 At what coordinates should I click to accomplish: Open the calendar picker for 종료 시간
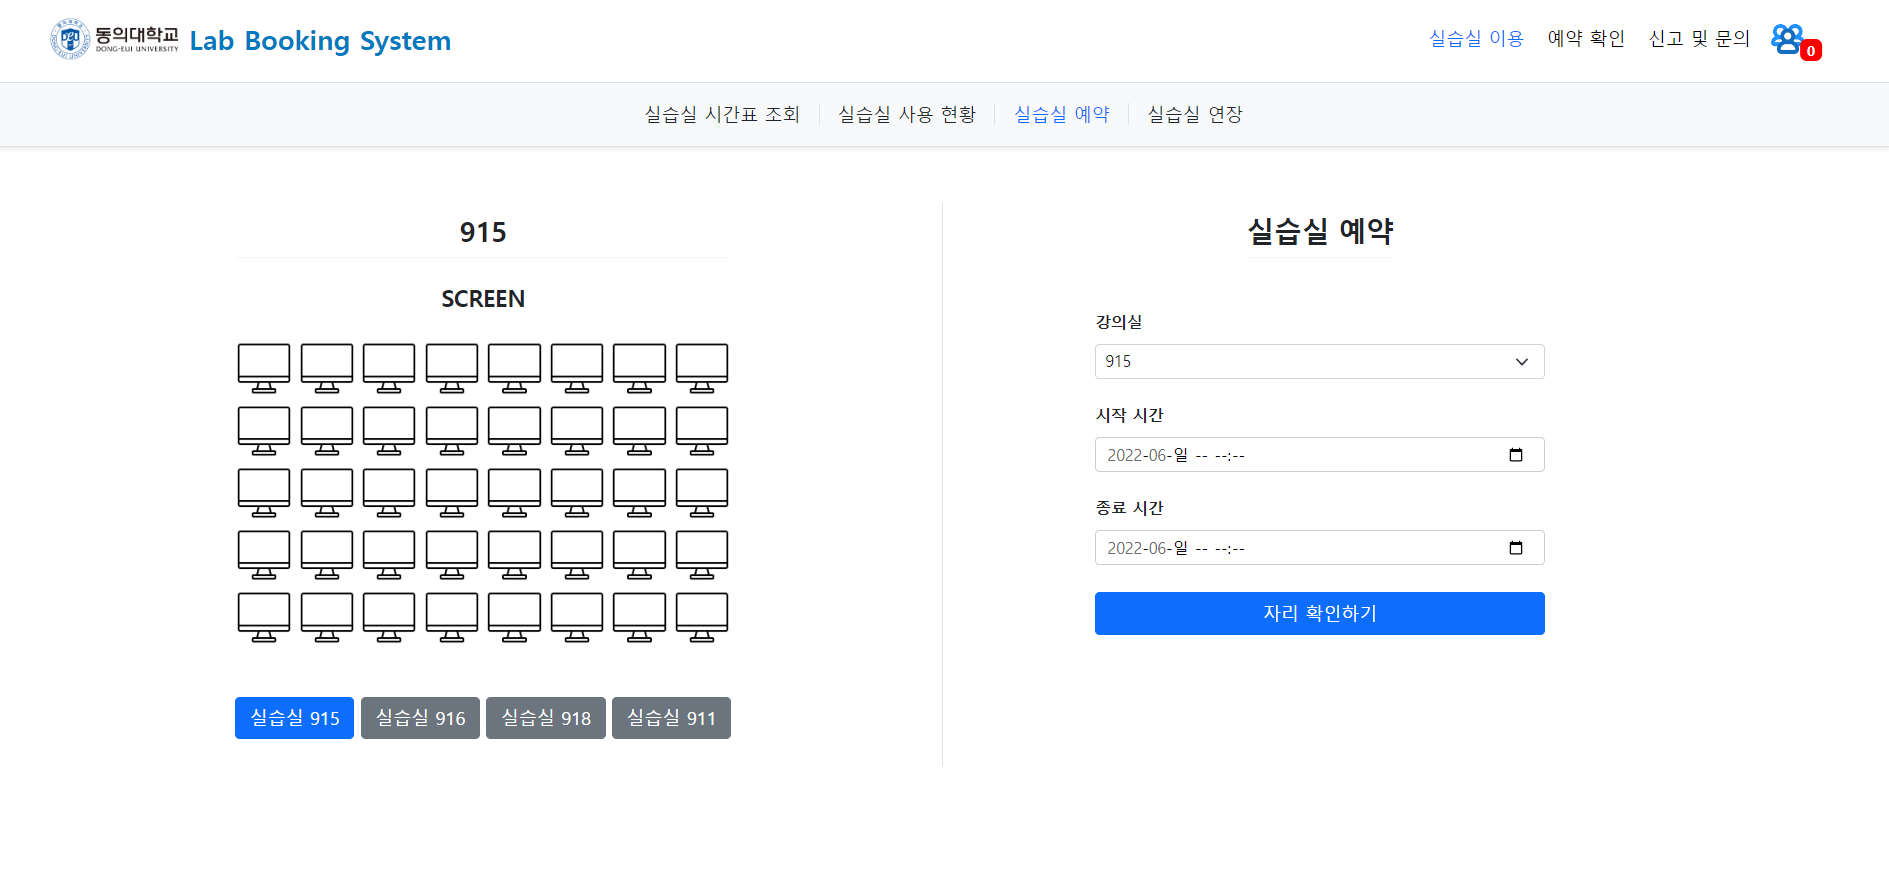click(1516, 547)
